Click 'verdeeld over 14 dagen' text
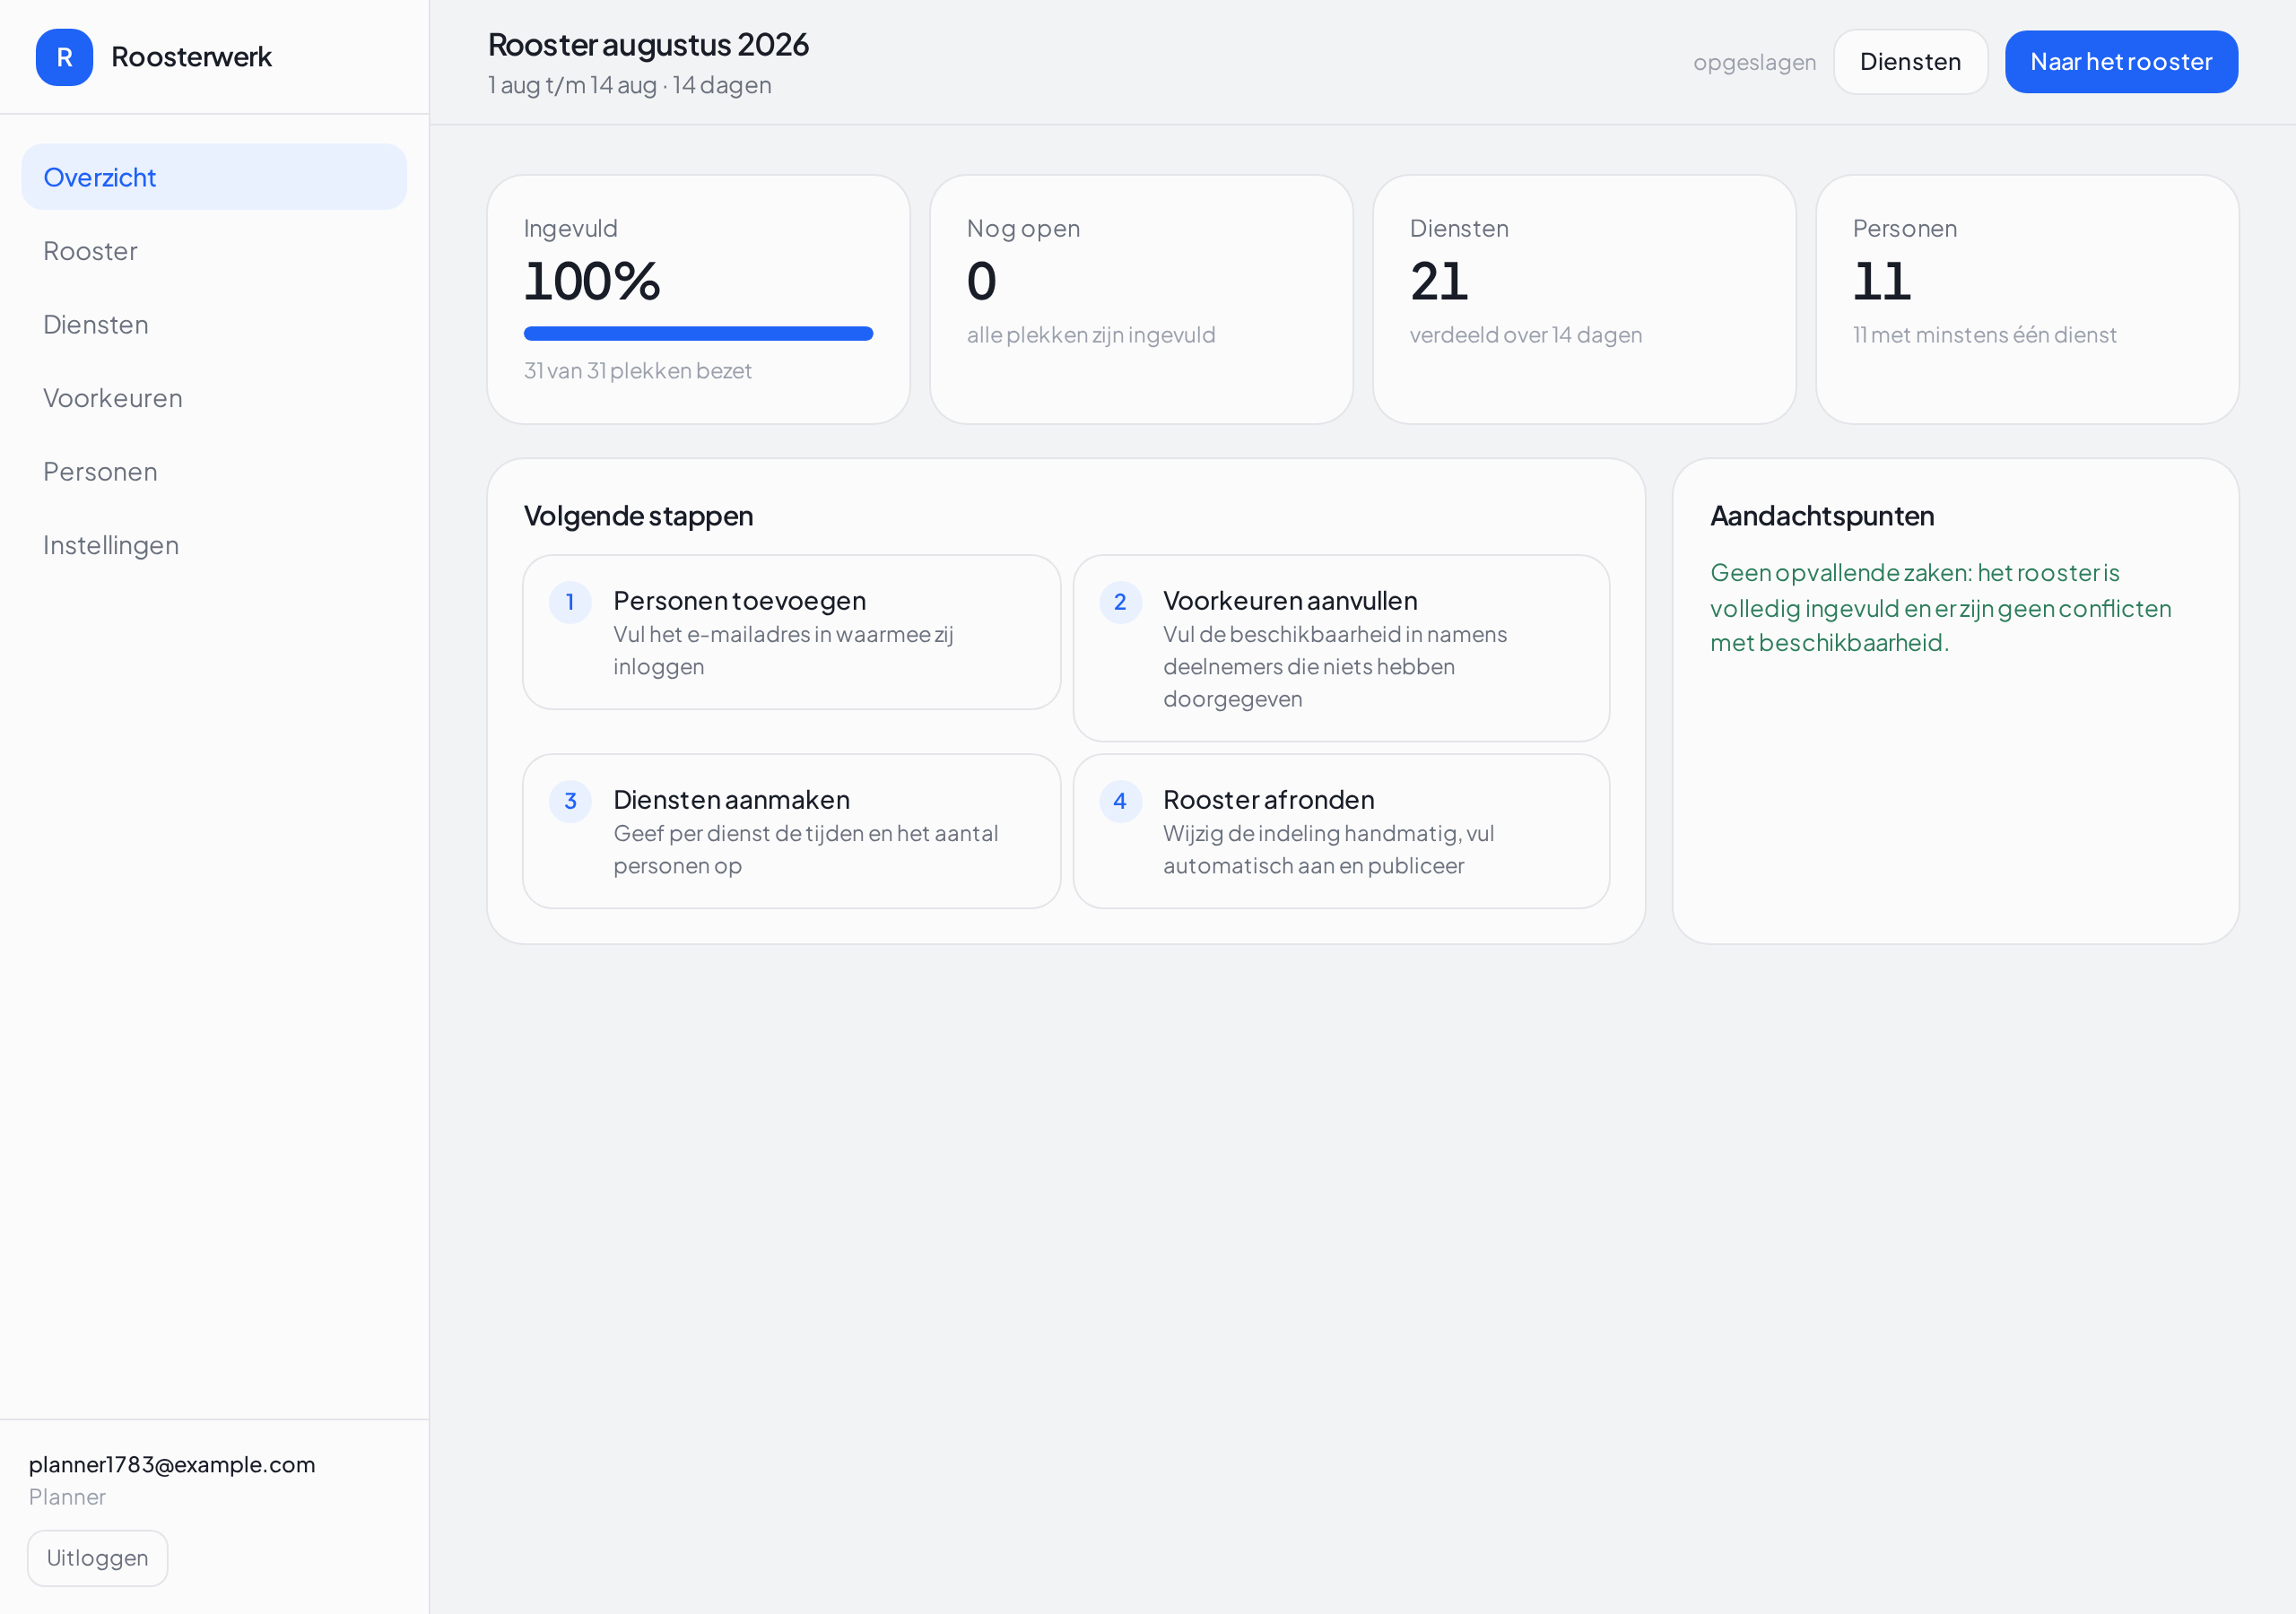Screen dimensions: 2296x1614 (x=1526, y=335)
